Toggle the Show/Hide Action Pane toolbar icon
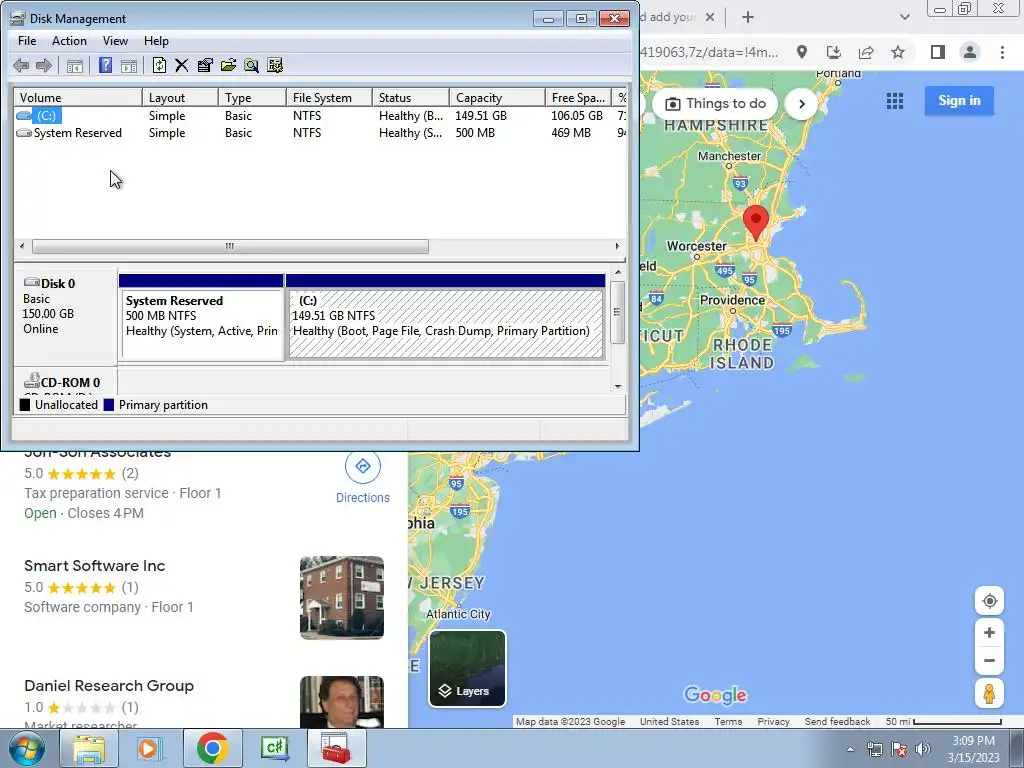 pos(129,65)
